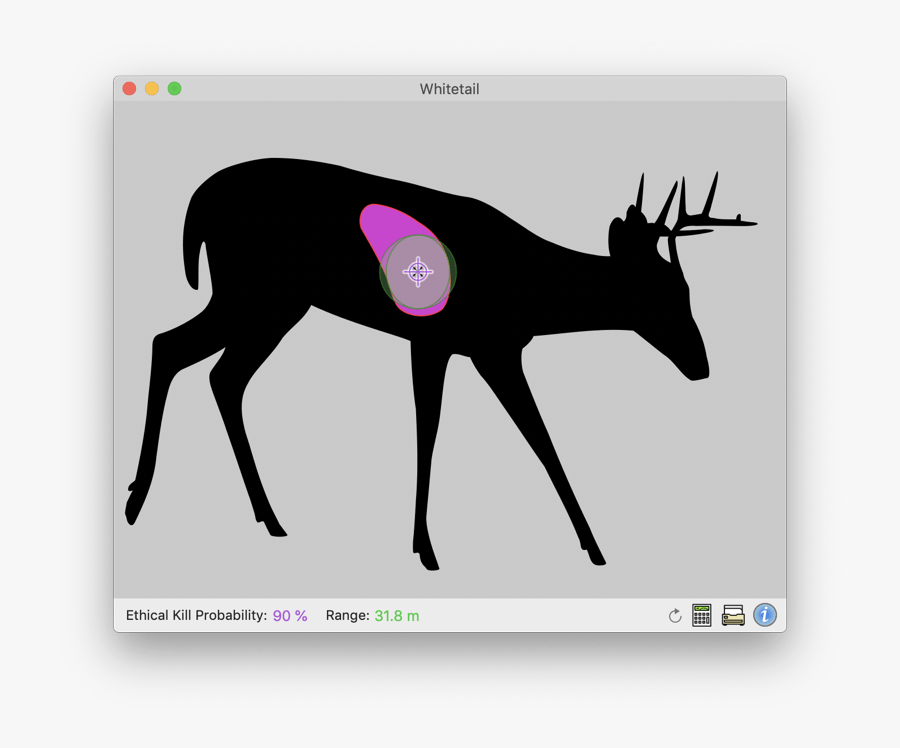Screen dimensions: 900x748
Task: Click the Ethical Kill Probability 90 % value
Action: point(289,615)
